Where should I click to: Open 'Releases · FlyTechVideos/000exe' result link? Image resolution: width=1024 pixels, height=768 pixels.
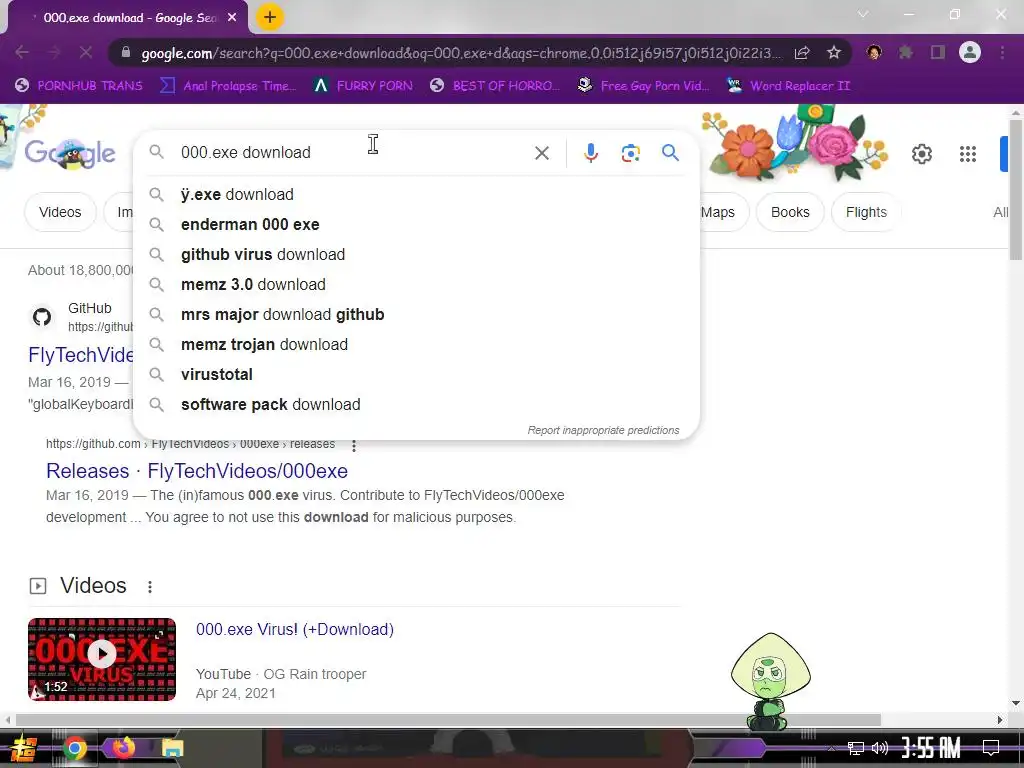[197, 471]
